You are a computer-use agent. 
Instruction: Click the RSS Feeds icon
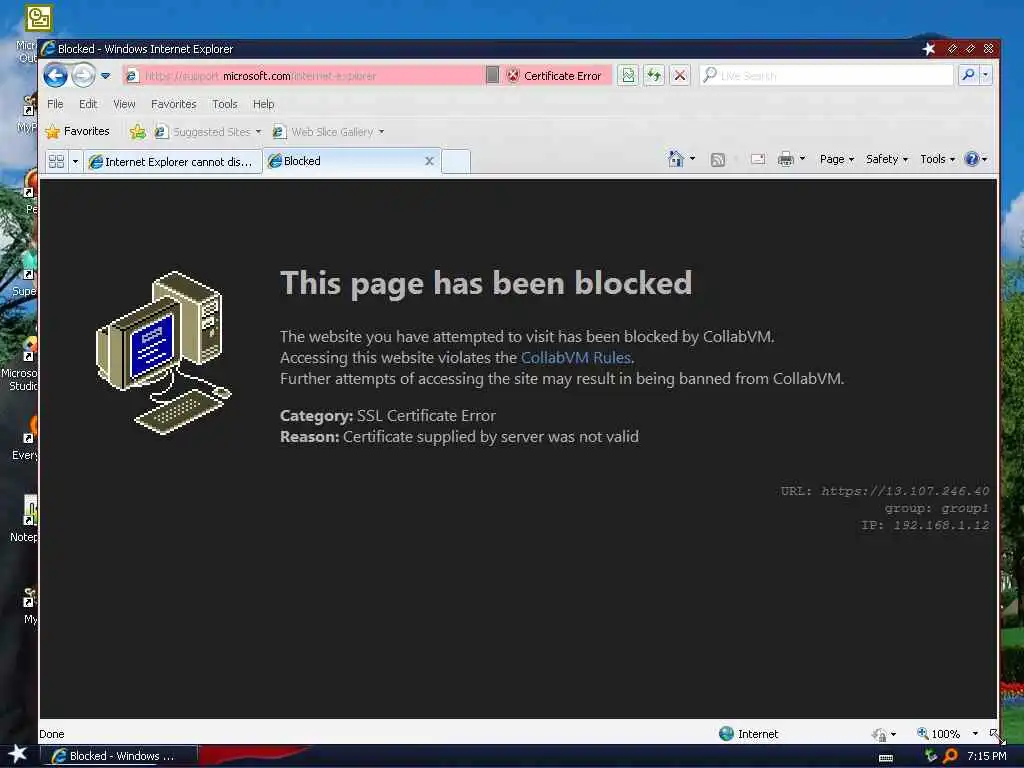(x=718, y=159)
